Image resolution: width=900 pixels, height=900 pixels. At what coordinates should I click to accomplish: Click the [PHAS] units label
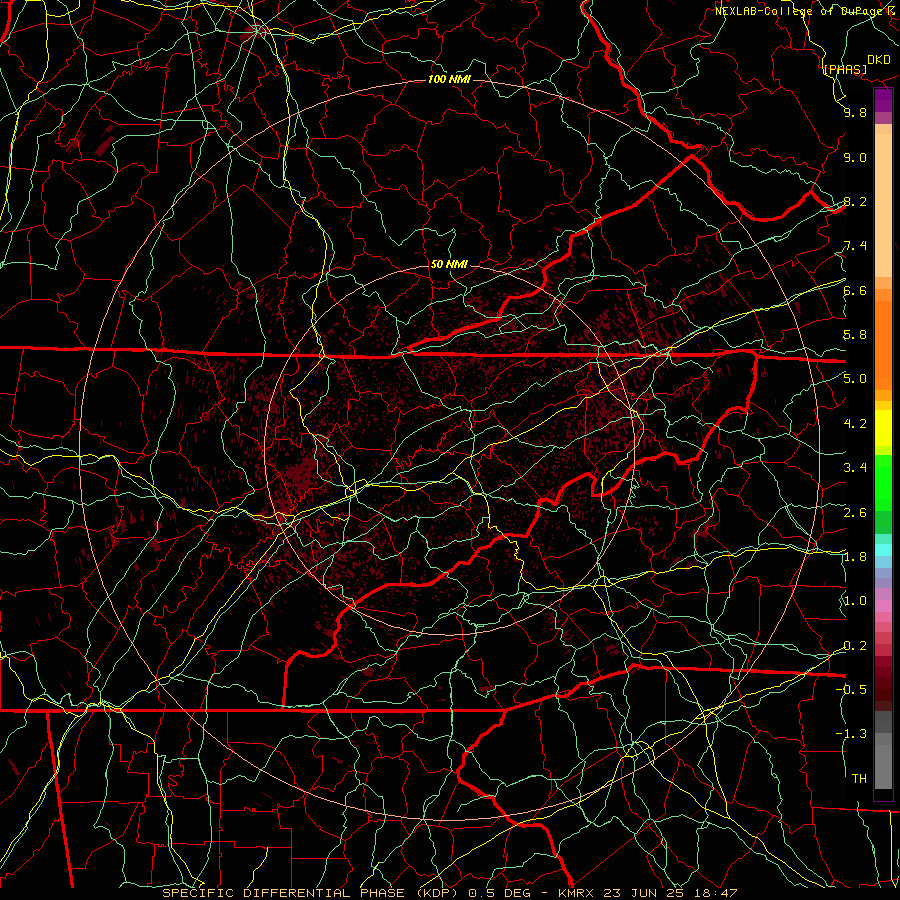click(x=845, y=69)
